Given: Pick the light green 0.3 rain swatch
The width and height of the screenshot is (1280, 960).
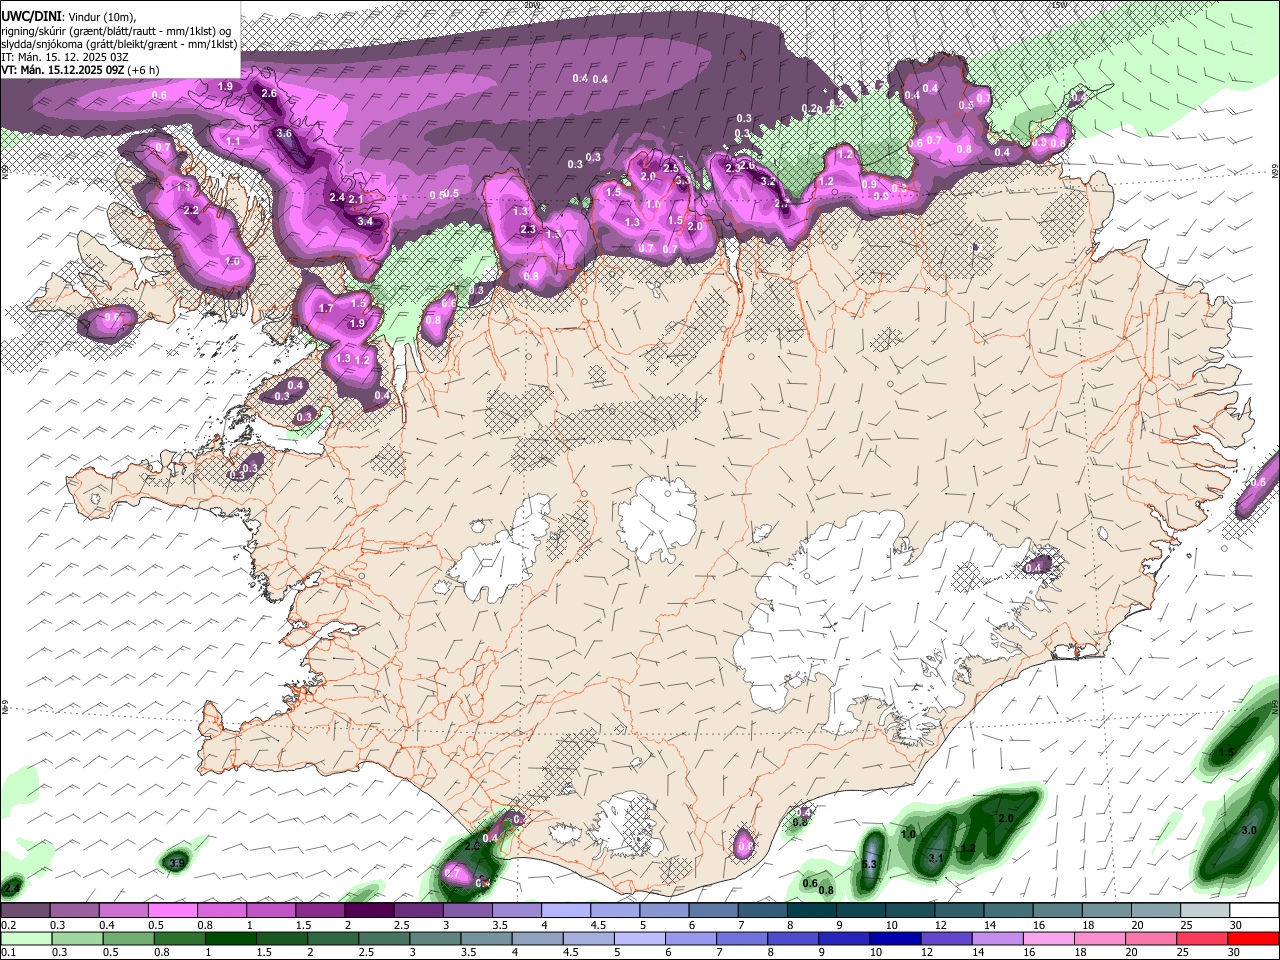Looking at the screenshot, I should [x=76, y=938].
